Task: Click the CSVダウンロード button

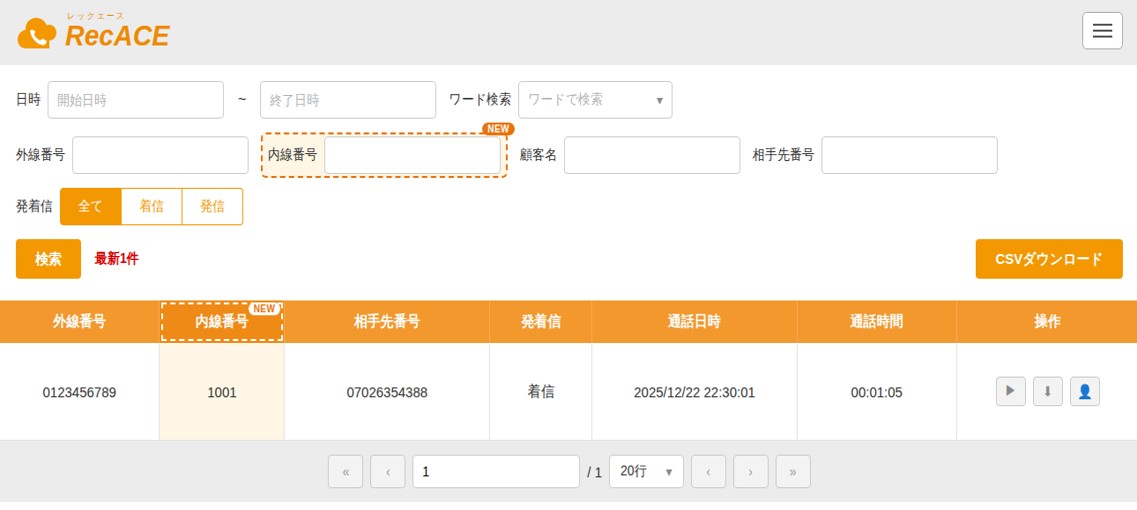Action: tap(1049, 259)
